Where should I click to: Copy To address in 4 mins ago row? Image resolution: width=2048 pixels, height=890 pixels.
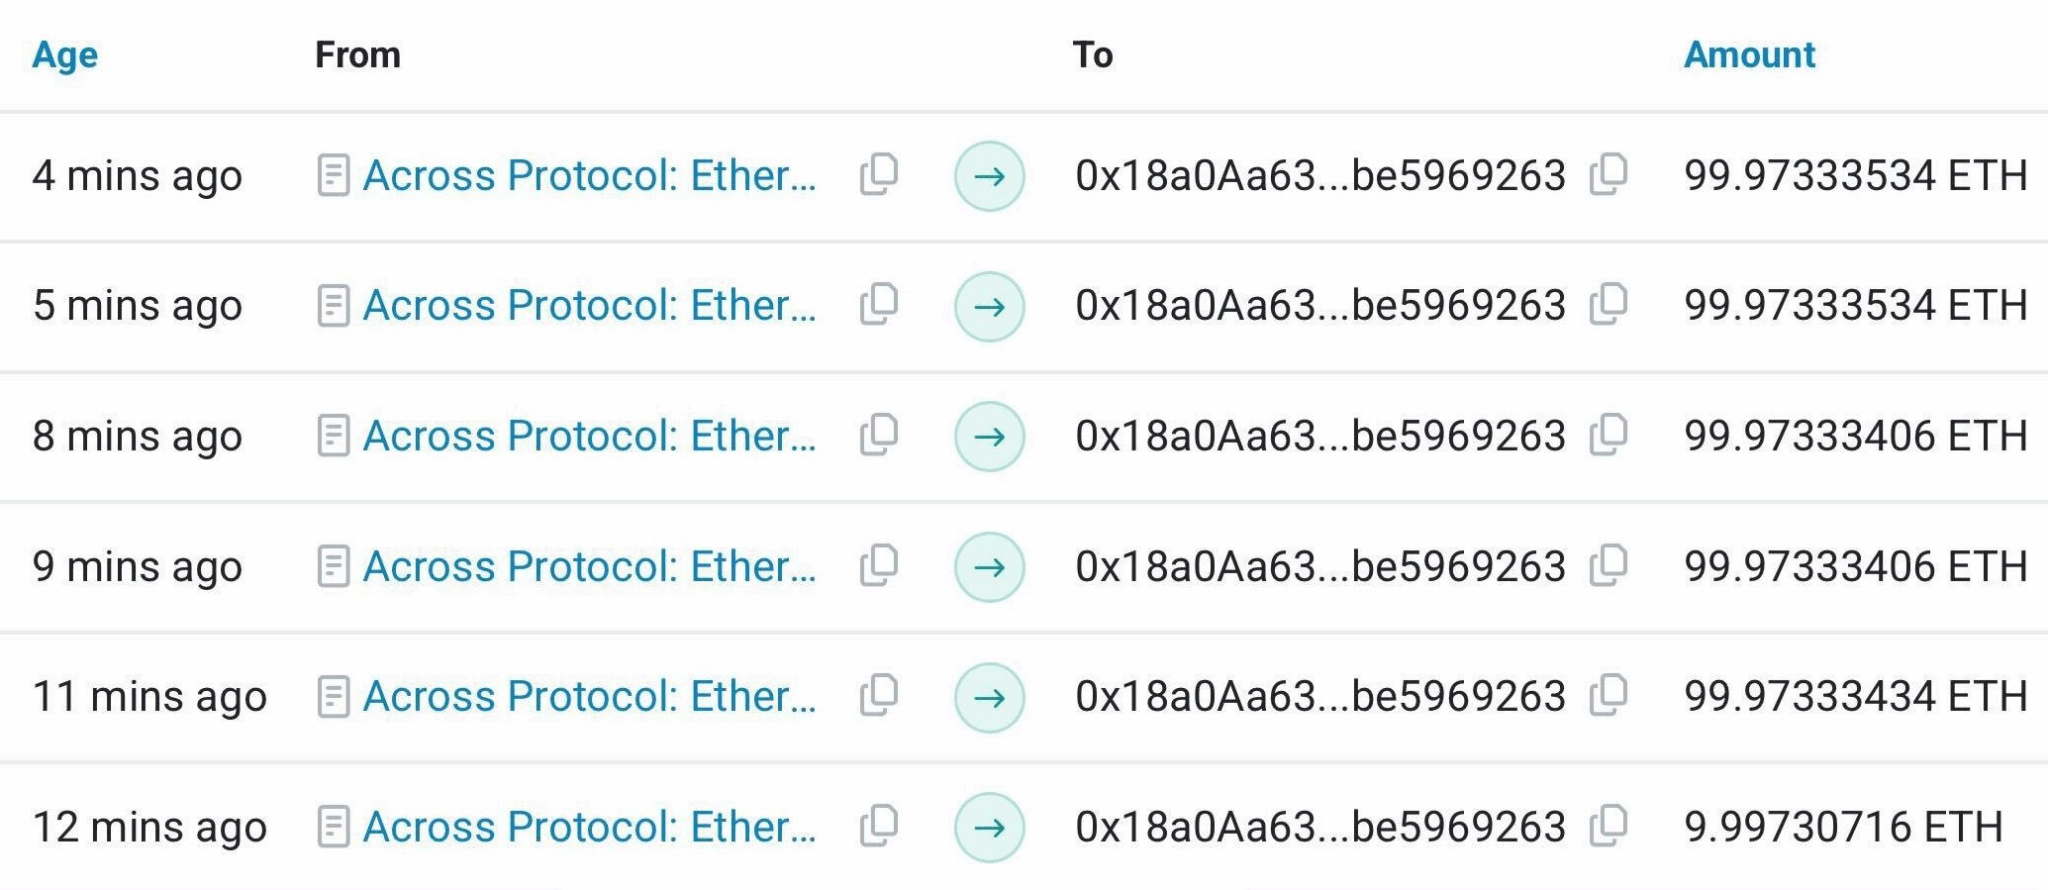point(1608,175)
